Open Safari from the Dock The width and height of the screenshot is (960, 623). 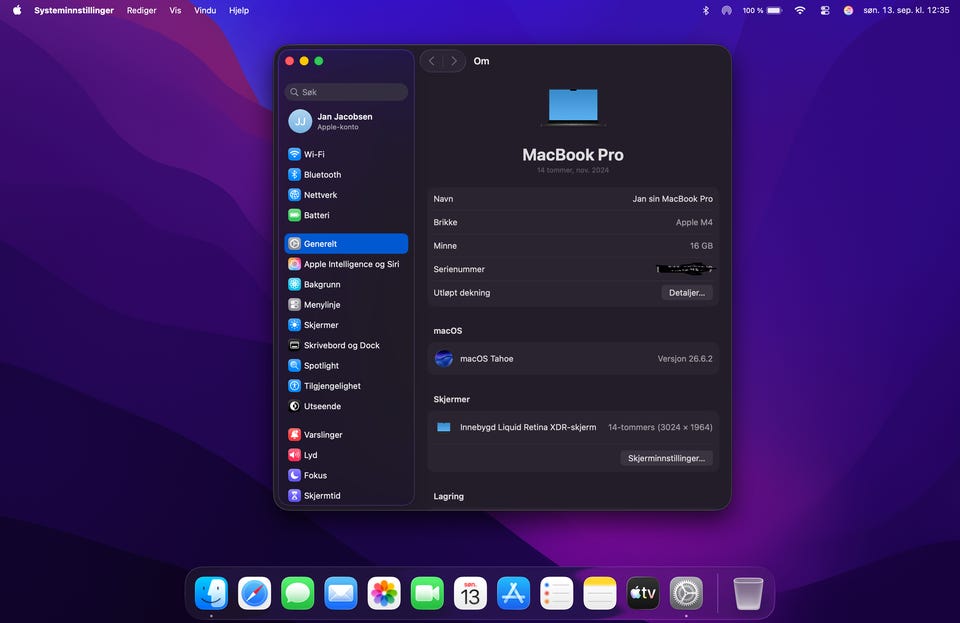255,593
